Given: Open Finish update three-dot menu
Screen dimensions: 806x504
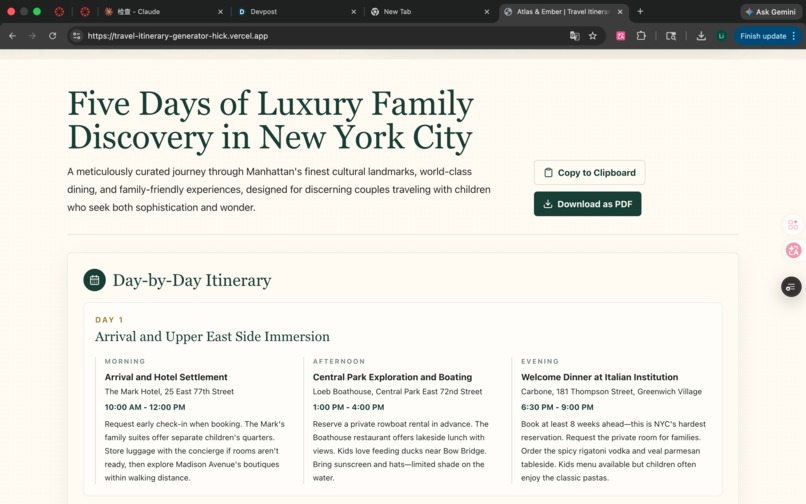Looking at the screenshot, I should (x=794, y=36).
